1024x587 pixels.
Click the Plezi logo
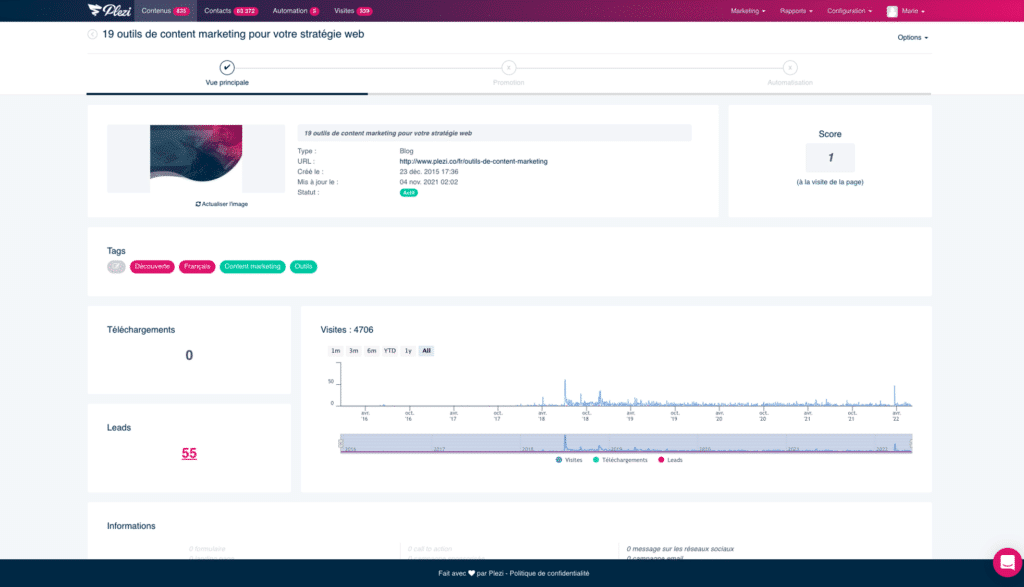click(x=109, y=10)
